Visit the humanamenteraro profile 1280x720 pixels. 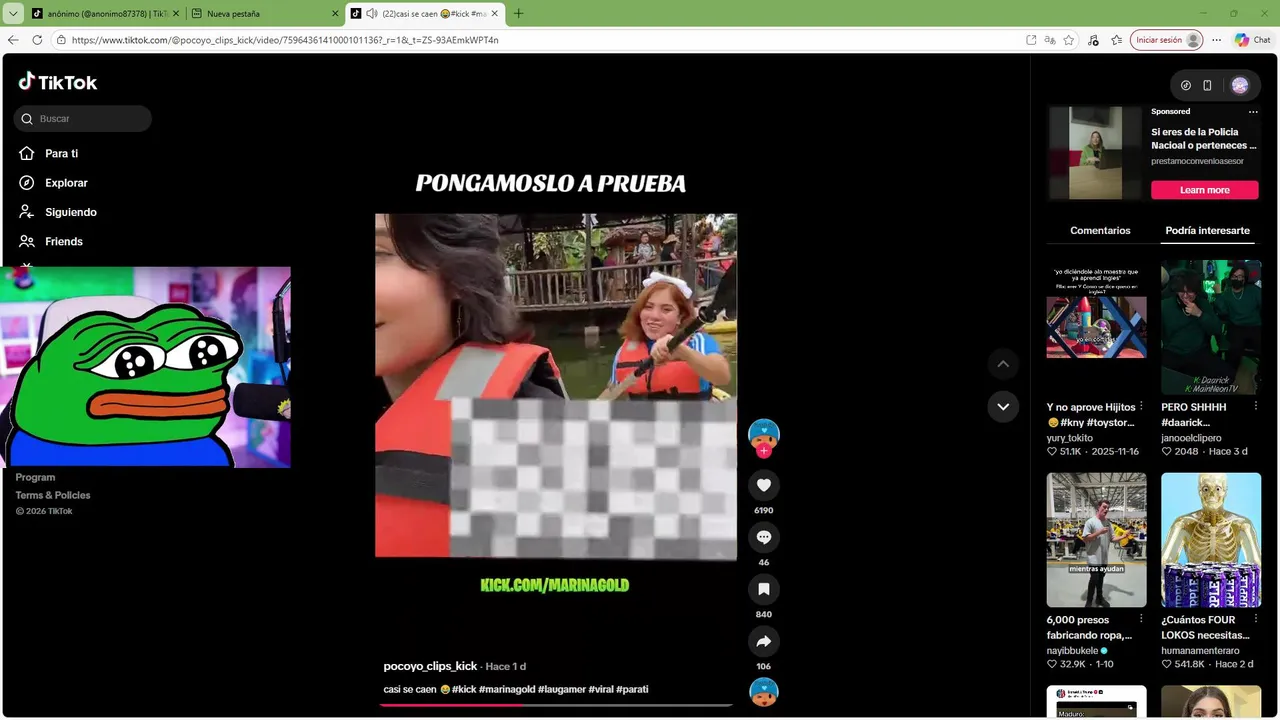1200,650
